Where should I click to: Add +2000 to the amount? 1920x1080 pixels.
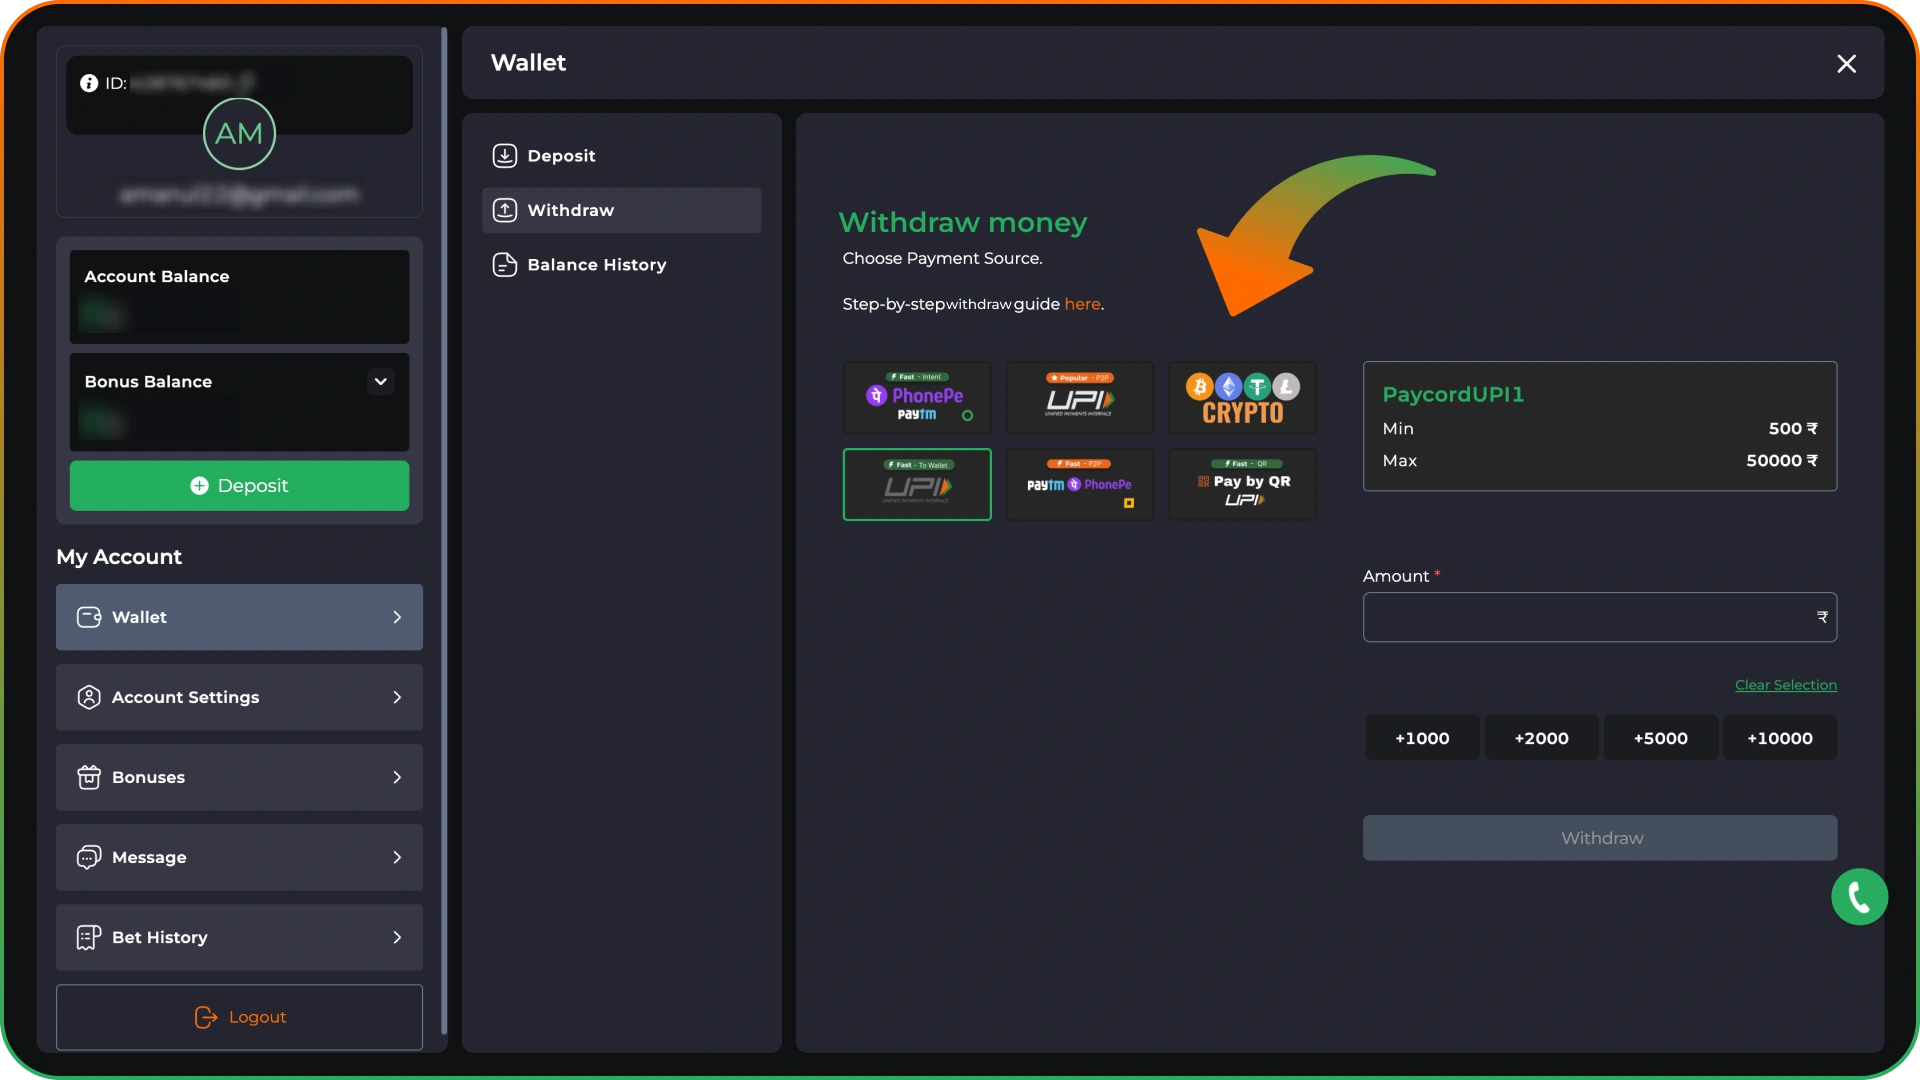pyautogui.click(x=1541, y=738)
